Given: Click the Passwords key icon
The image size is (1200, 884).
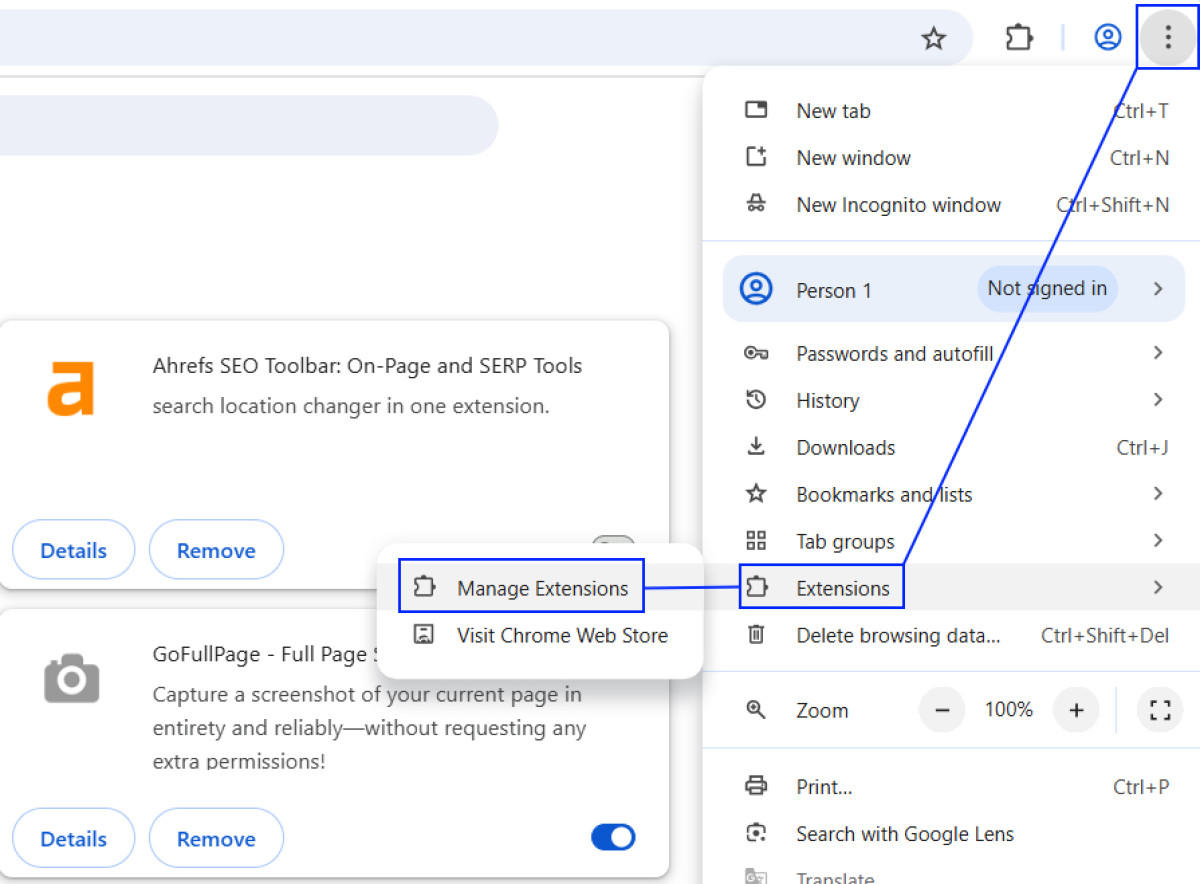Looking at the screenshot, I should tap(757, 353).
